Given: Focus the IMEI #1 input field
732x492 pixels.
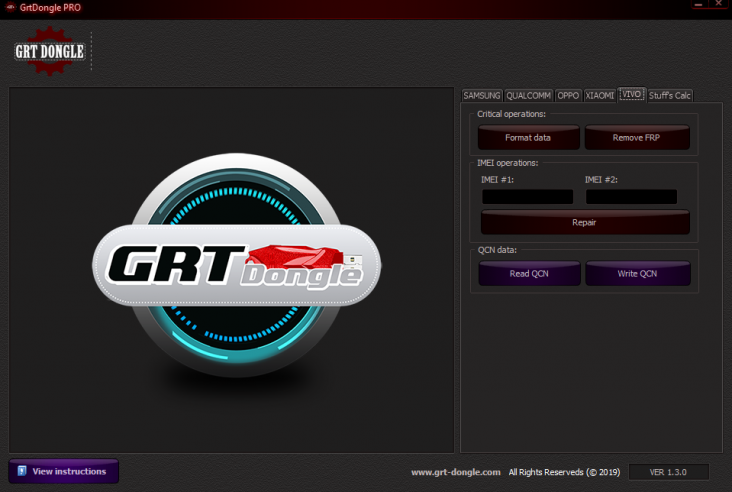Looking at the screenshot, I should coord(528,197).
